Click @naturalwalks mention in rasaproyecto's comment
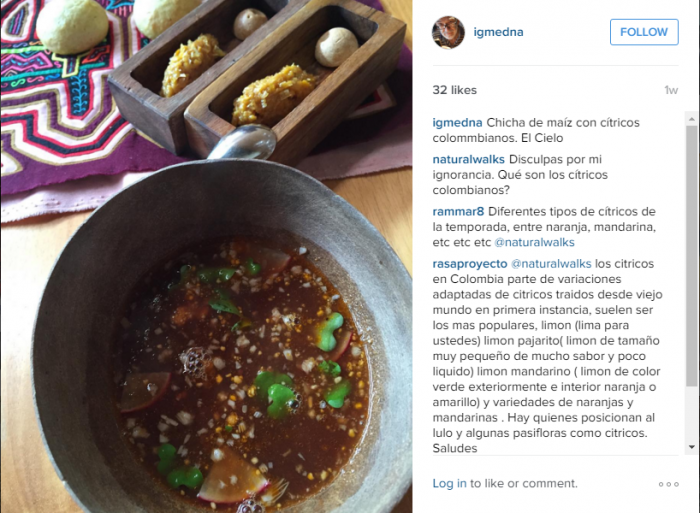This screenshot has height=513, width=700. click(551, 264)
